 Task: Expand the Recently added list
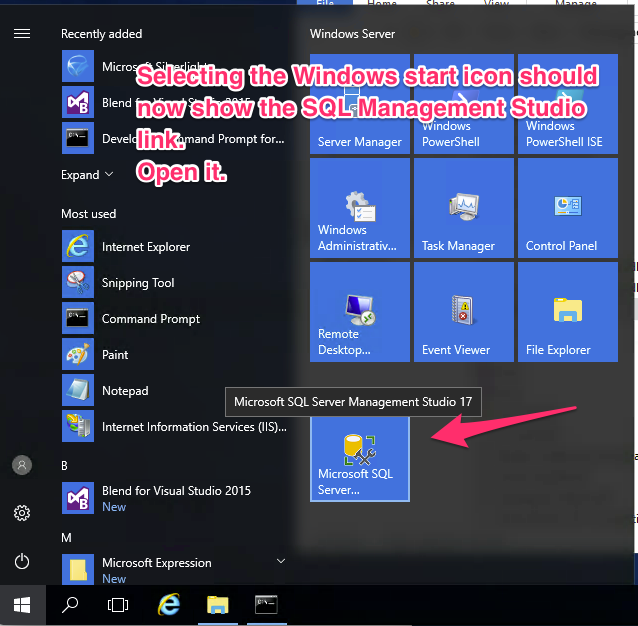(87, 175)
